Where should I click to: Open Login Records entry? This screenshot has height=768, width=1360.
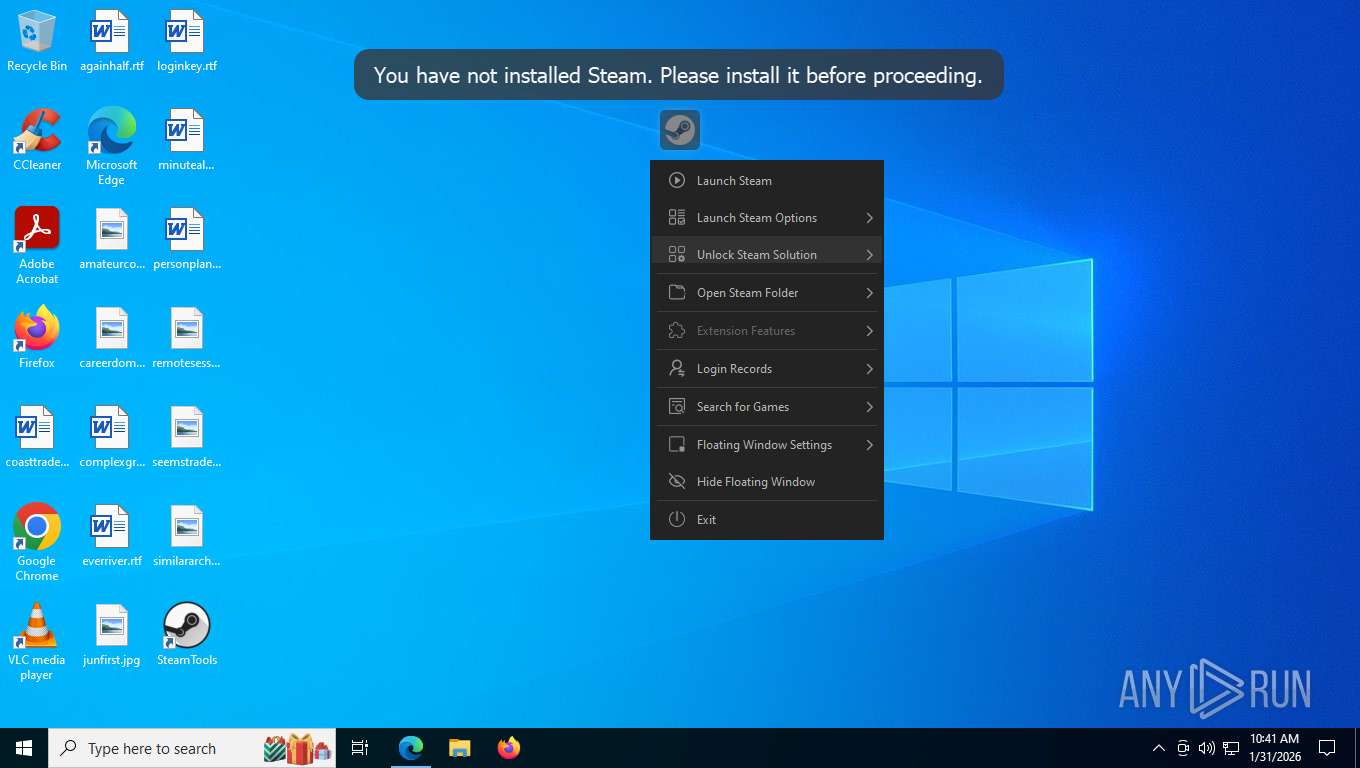point(767,369)
